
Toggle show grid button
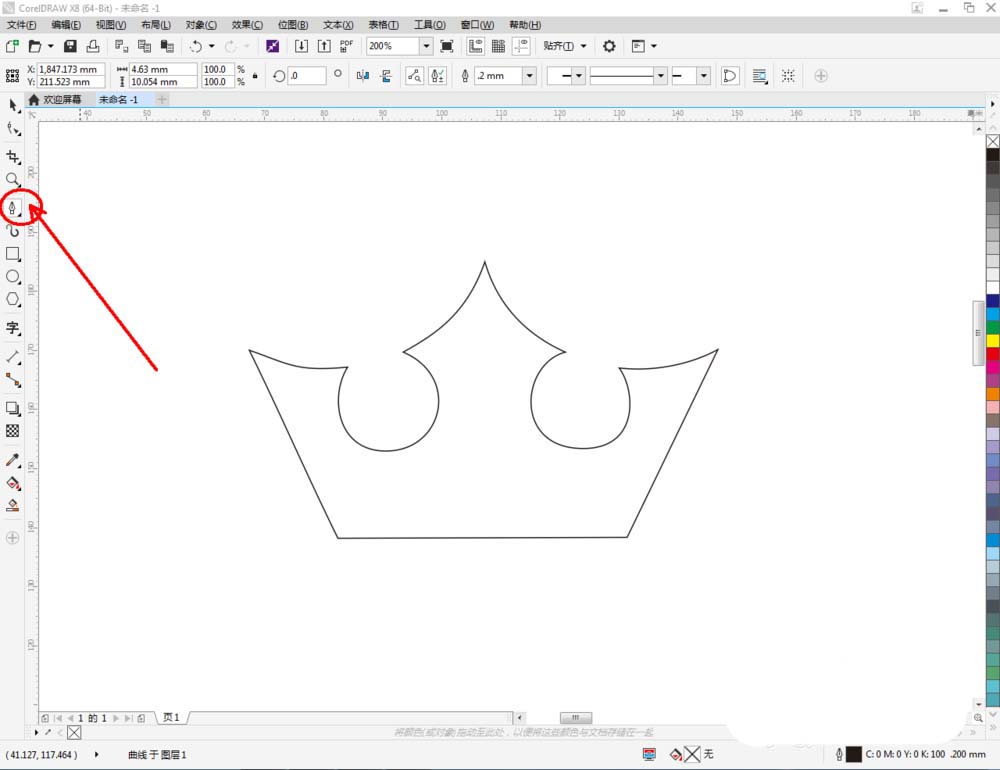(x=498, y=46)
